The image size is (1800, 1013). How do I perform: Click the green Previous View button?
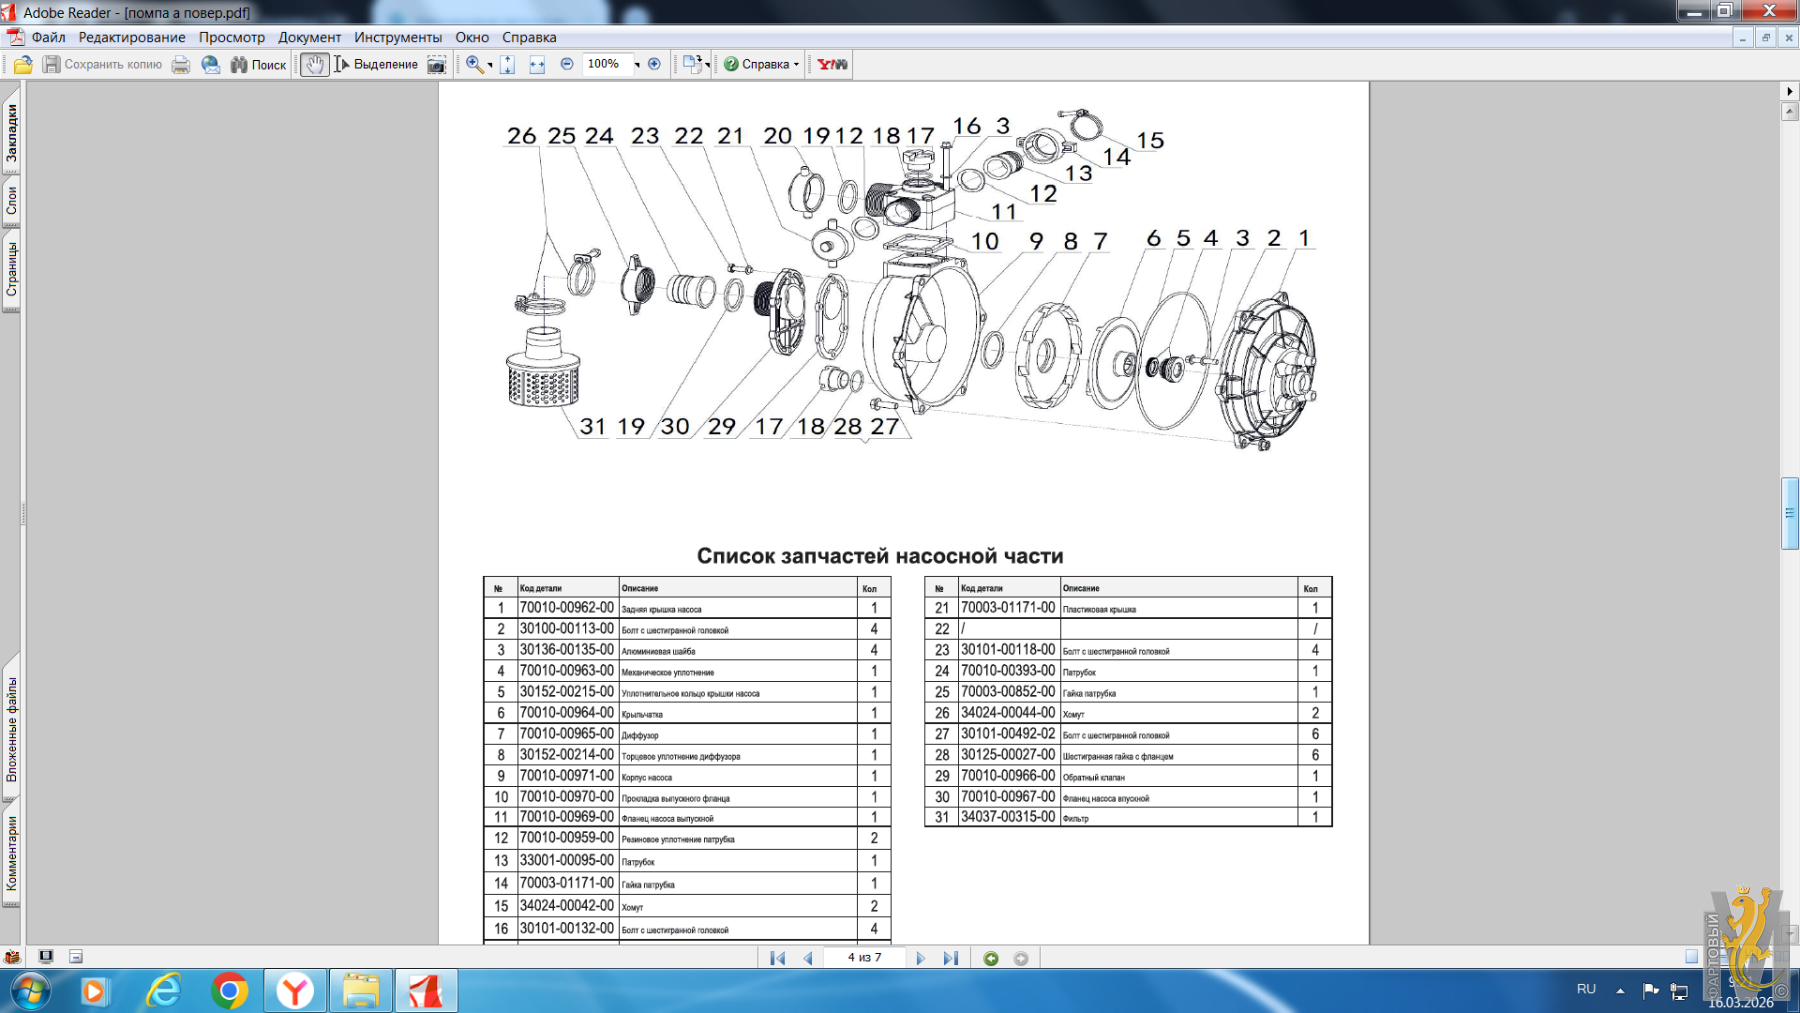(x=991, y=958)
